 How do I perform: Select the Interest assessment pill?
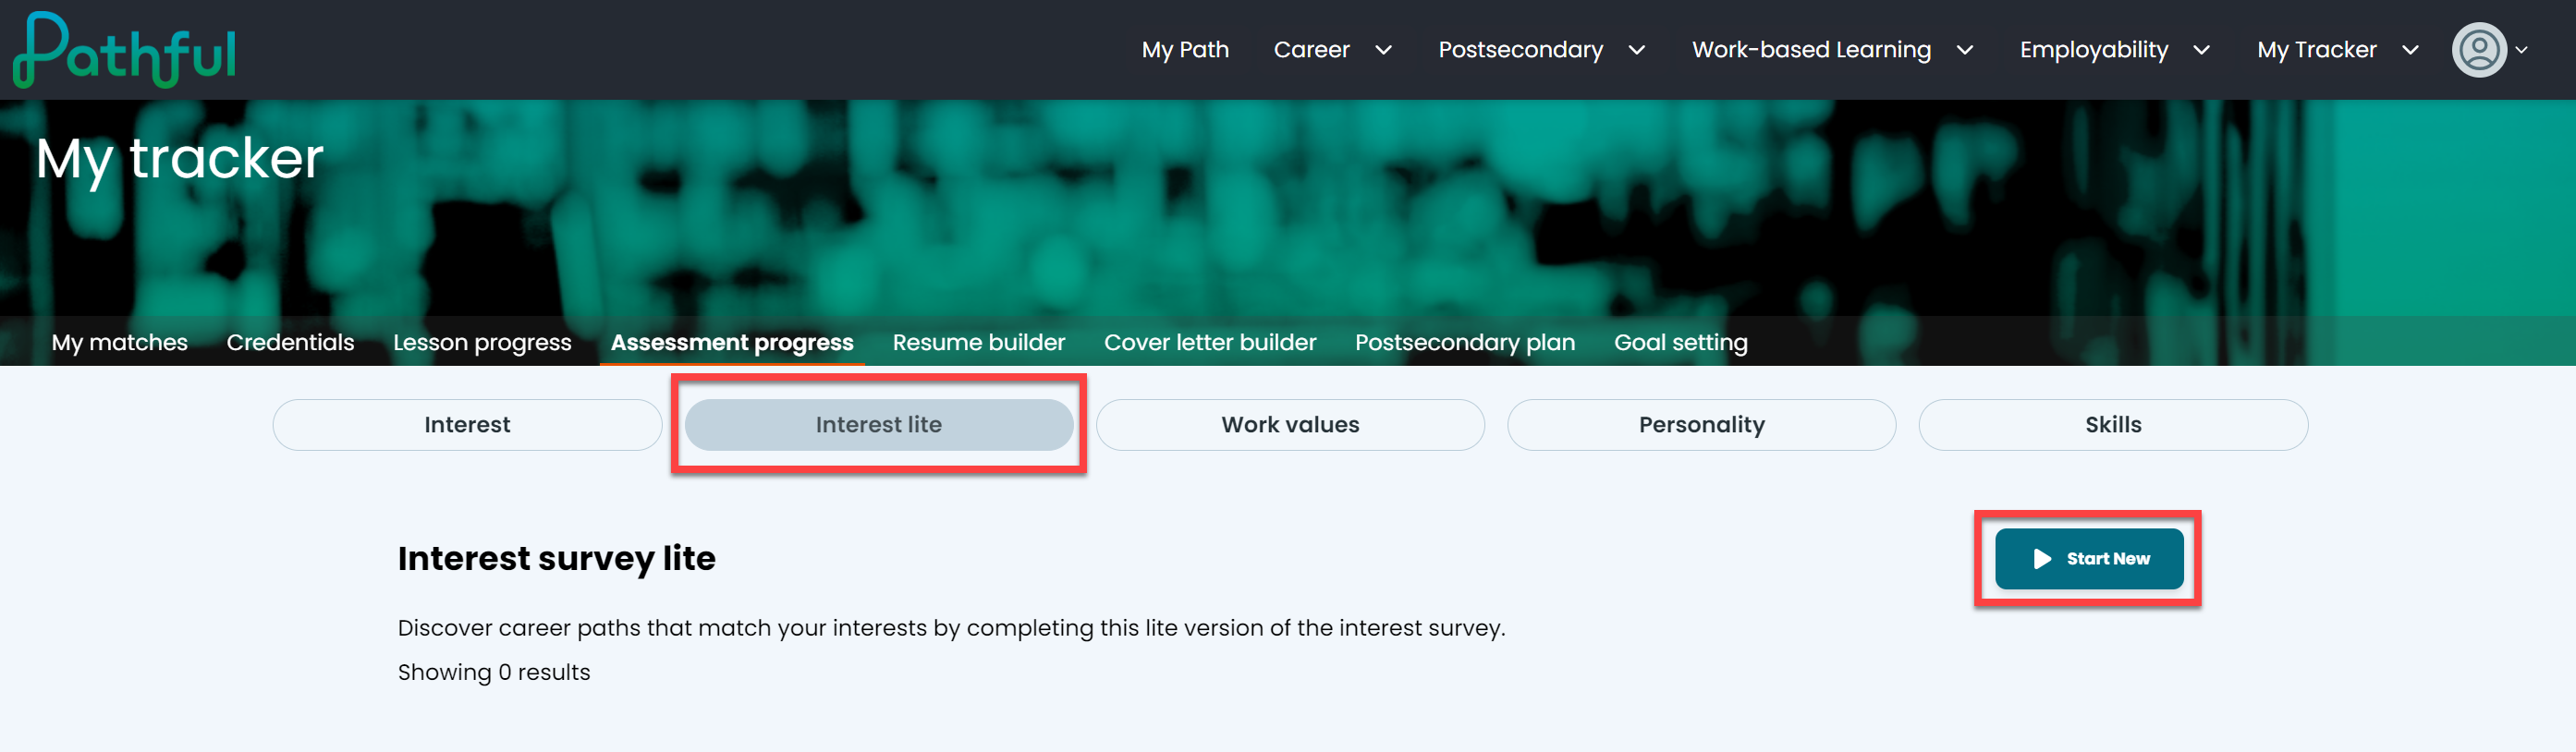(467, 425)
